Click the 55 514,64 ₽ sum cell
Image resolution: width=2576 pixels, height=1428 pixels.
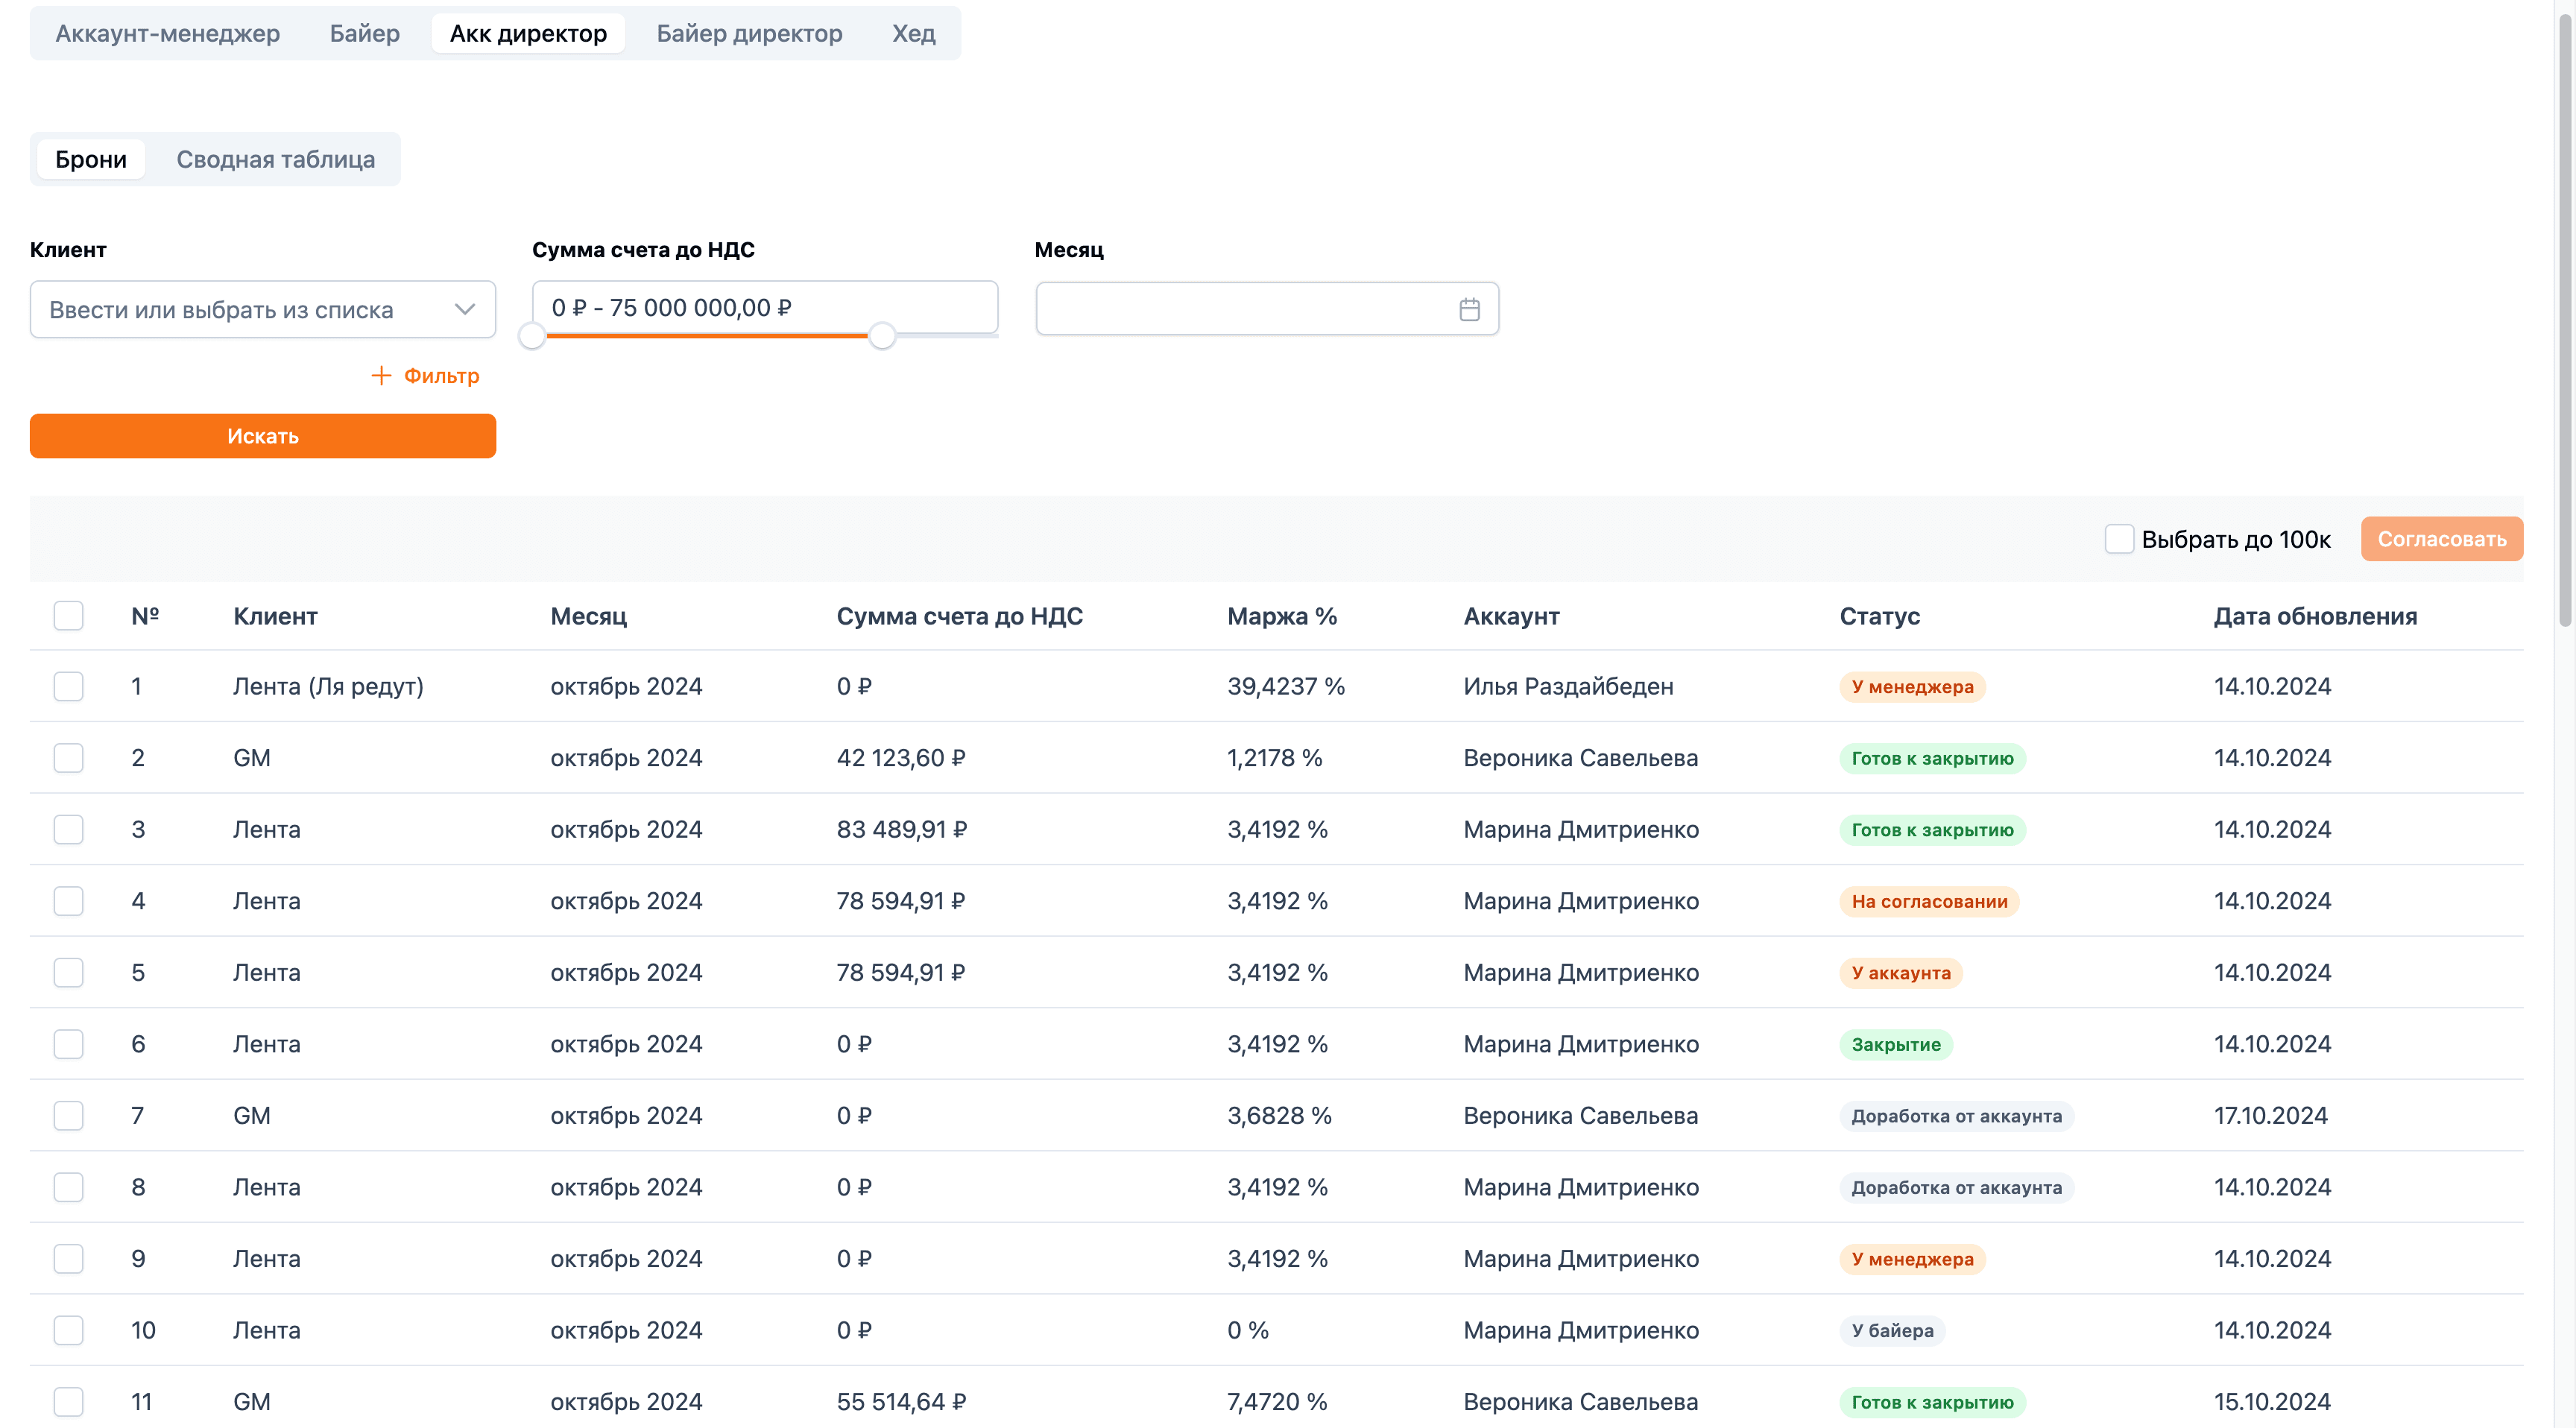coord(901,1401)
